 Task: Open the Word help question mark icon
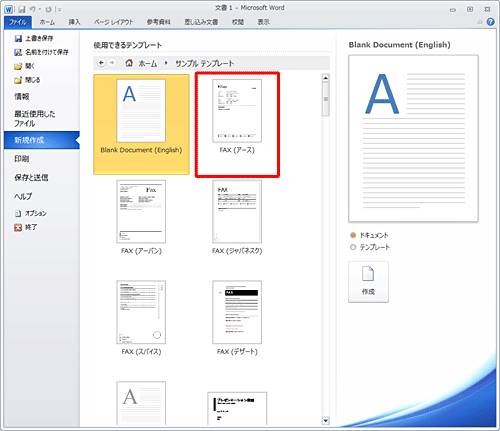[x=490, y=22]
